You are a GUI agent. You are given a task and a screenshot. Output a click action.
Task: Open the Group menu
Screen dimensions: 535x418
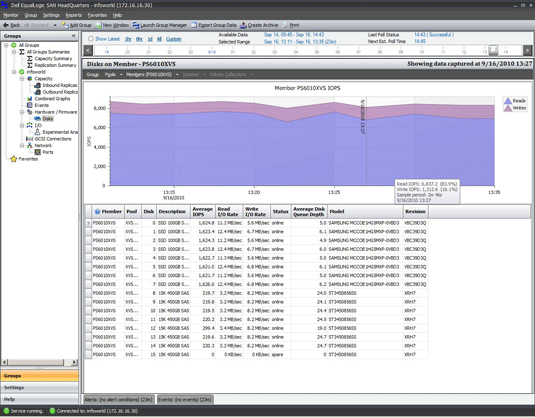point(31,15)
